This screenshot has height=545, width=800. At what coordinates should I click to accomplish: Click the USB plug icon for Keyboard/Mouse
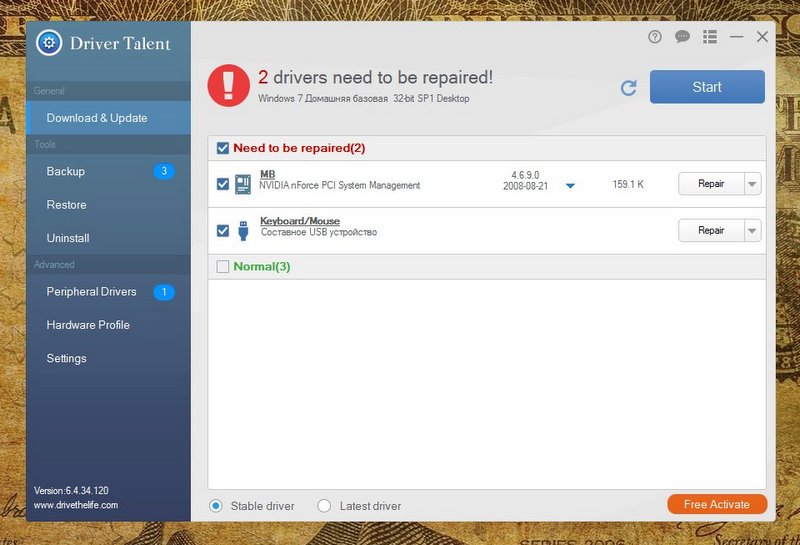click(x=243, y=231)
